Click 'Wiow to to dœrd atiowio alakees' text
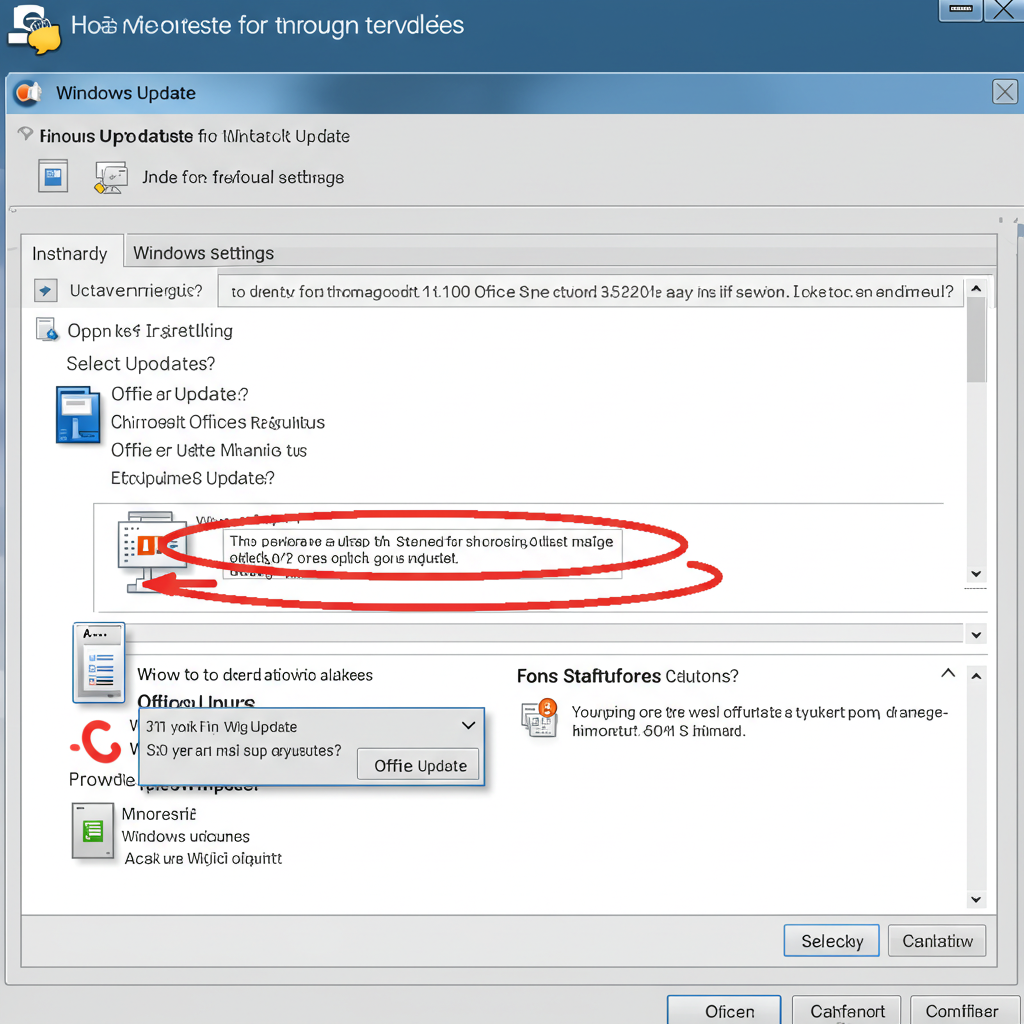Image resolution: width=1024 pixels, height=1024 pixels. point(255,675)
